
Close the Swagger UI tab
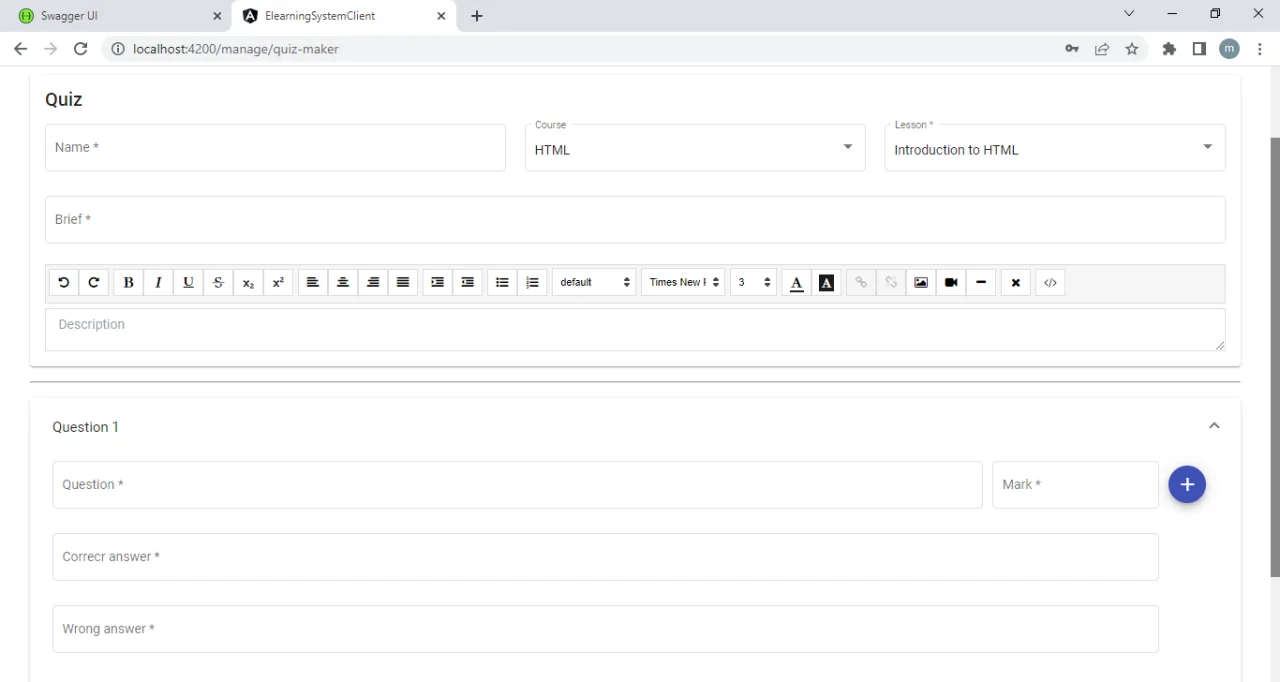point(217,16)
